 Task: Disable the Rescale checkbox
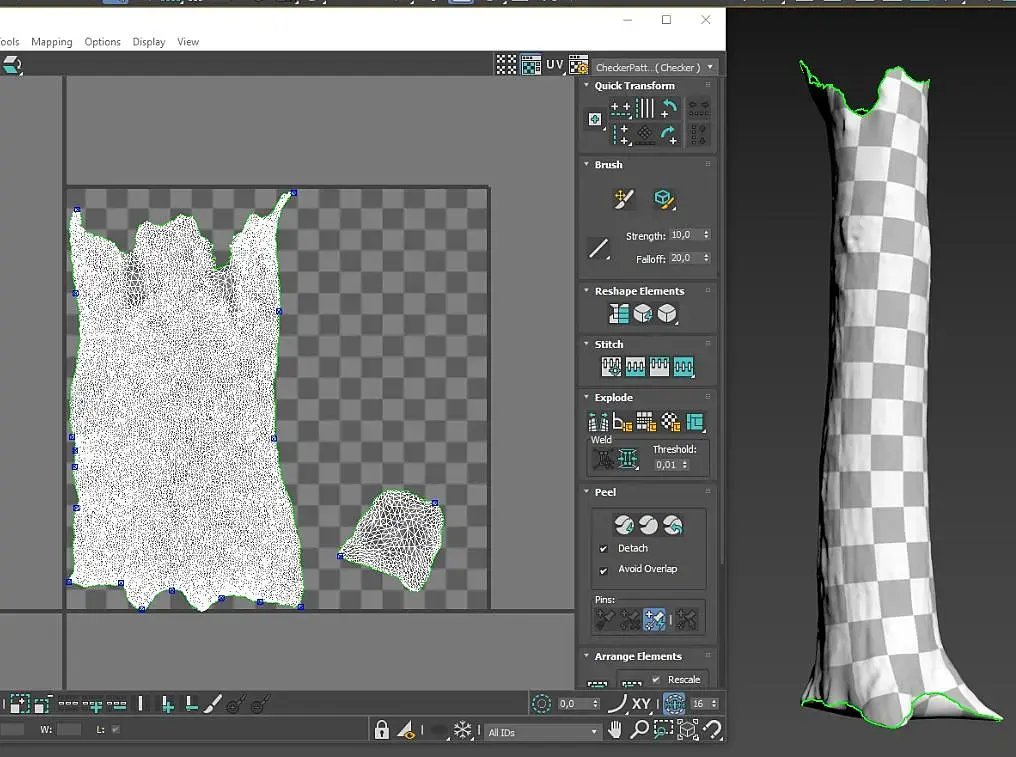[656, 680]
